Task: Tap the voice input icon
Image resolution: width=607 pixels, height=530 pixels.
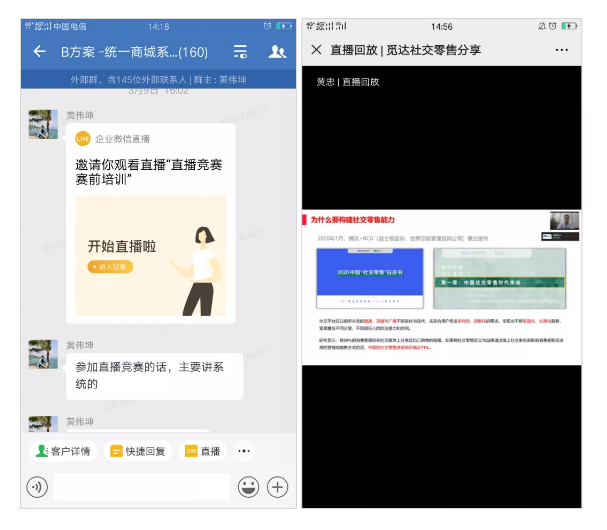Action: click(x=37, y=487)
